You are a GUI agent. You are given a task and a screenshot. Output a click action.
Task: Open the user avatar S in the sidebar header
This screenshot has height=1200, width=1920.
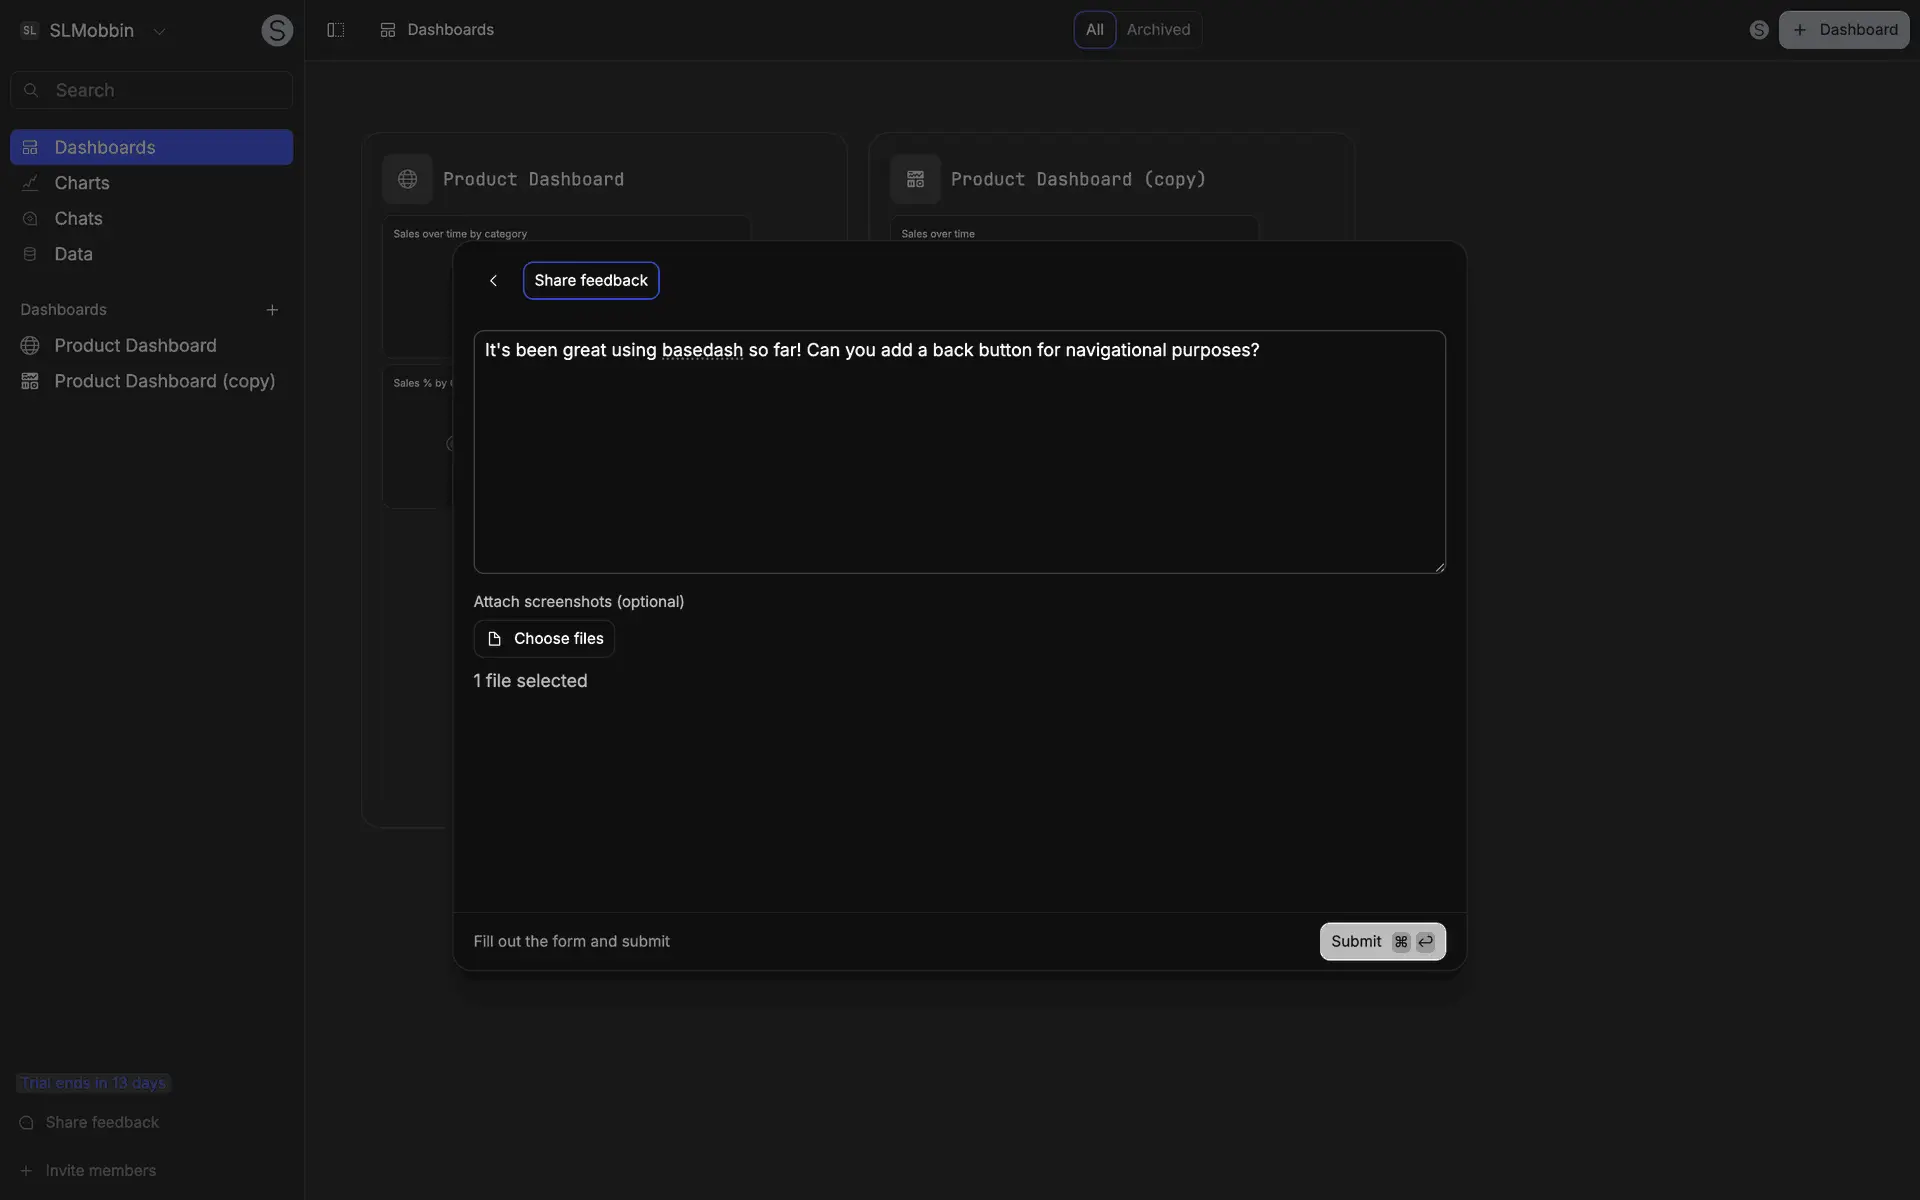tap(277, 30)
